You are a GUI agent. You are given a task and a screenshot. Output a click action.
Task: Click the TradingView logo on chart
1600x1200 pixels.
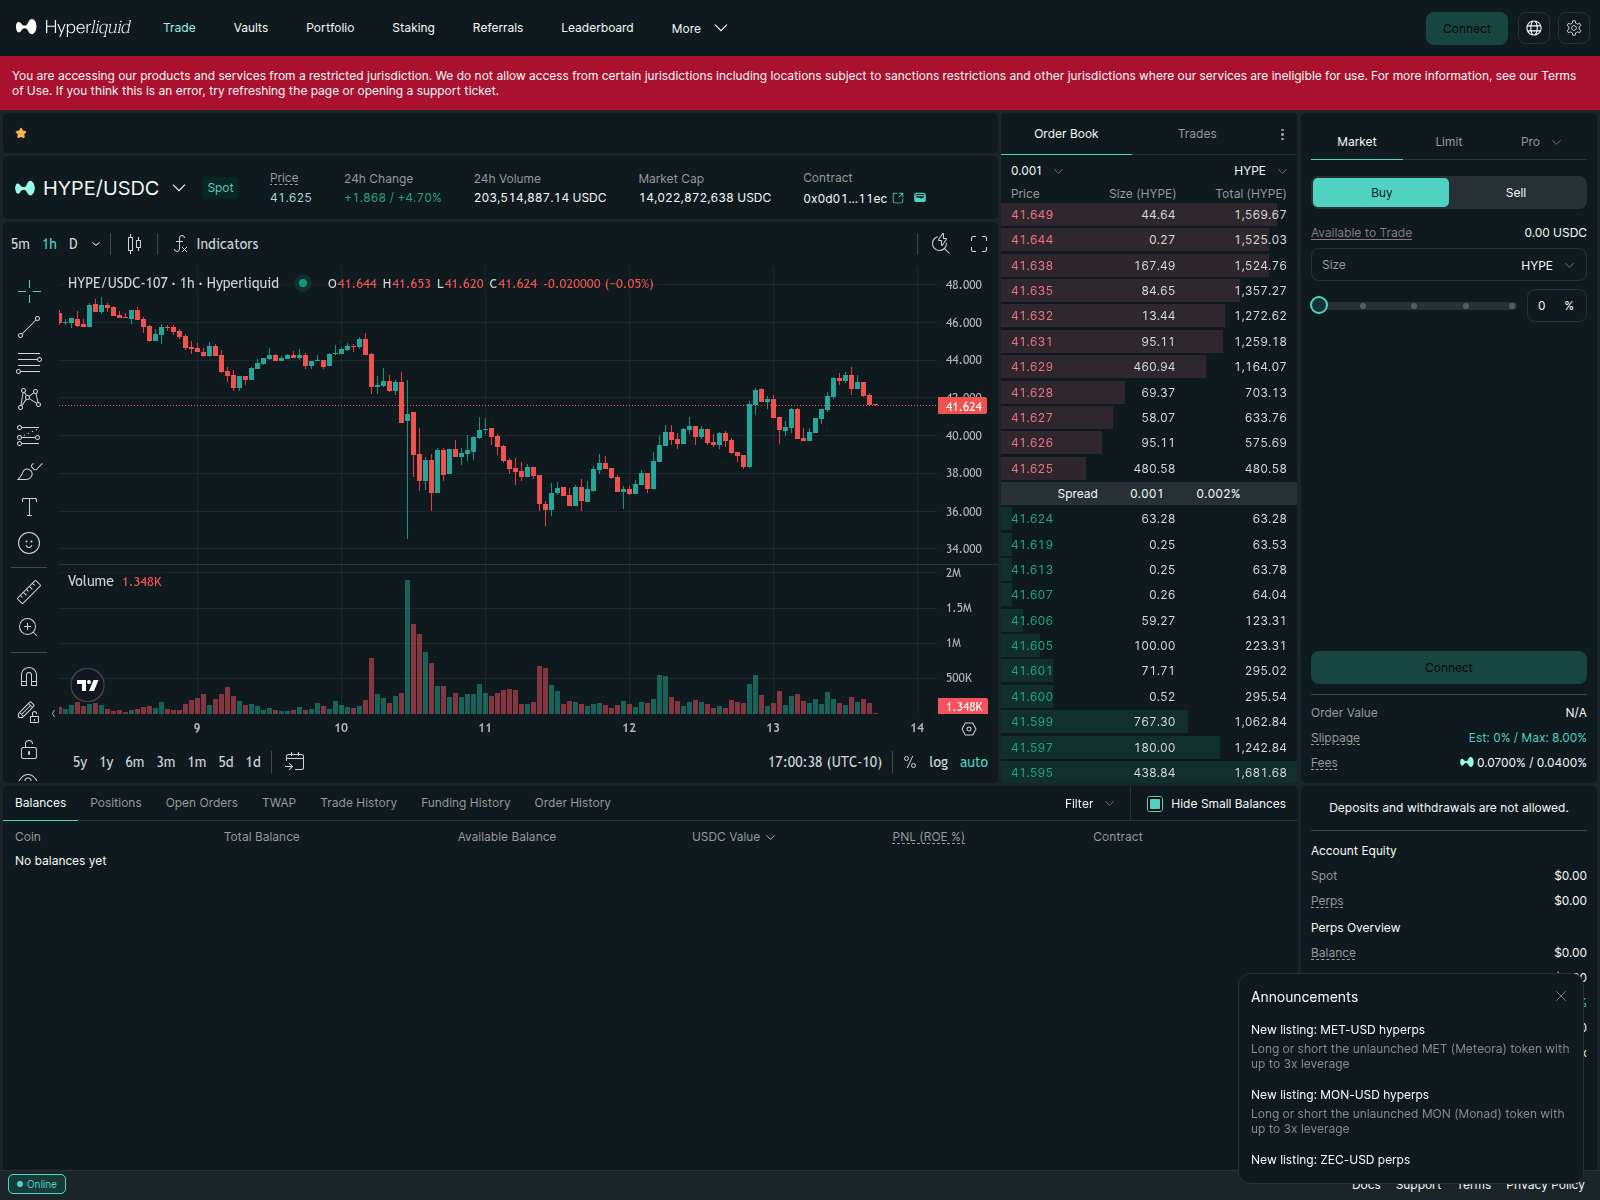click(x=88, y=685)
